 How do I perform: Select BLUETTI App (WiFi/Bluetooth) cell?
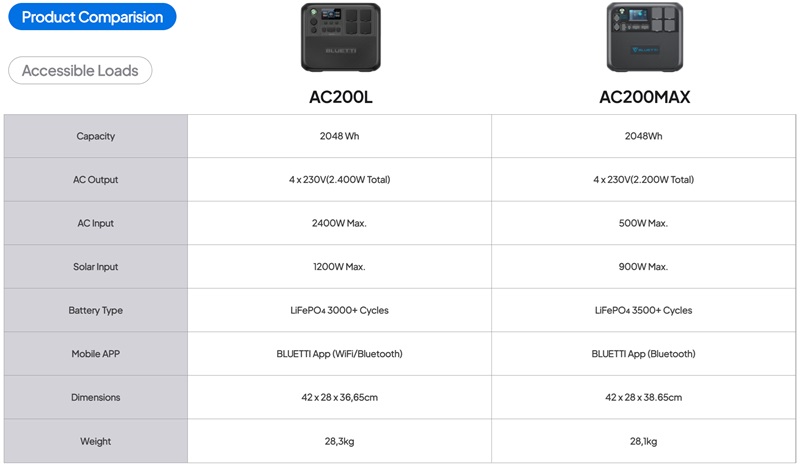coord(339,354)
